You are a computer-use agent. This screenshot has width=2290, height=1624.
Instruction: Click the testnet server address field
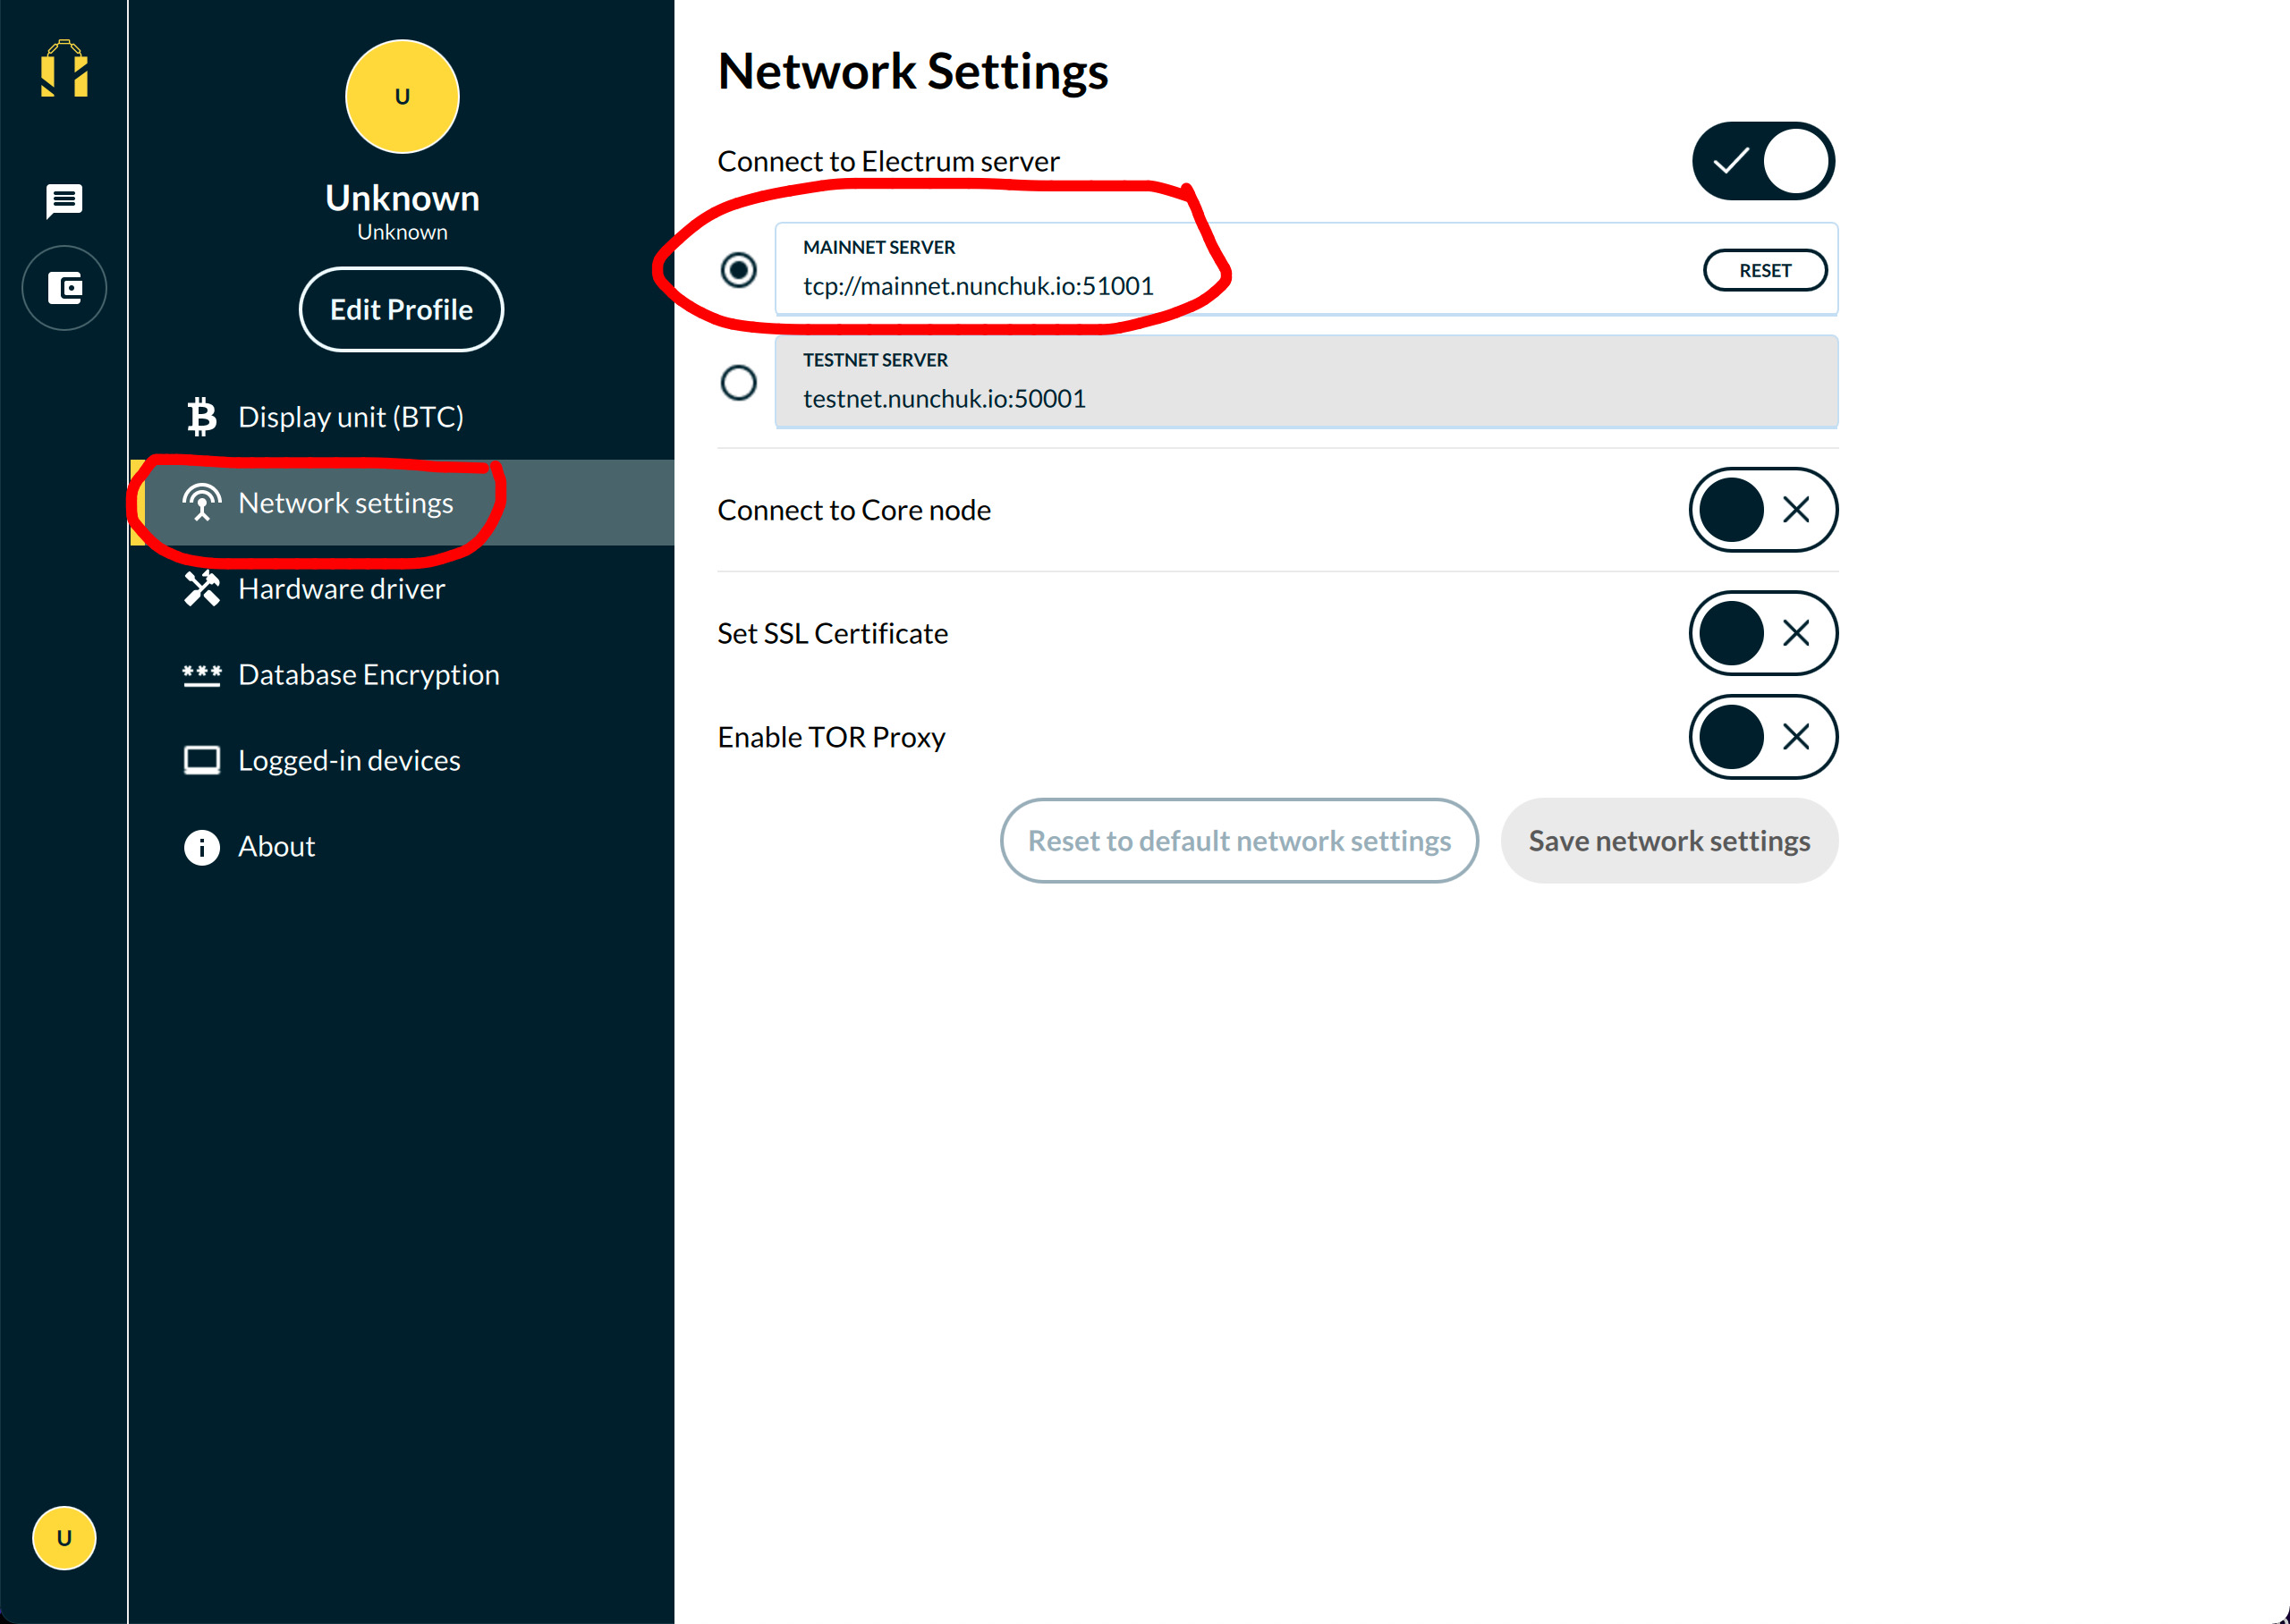[x=1306, y=383]
